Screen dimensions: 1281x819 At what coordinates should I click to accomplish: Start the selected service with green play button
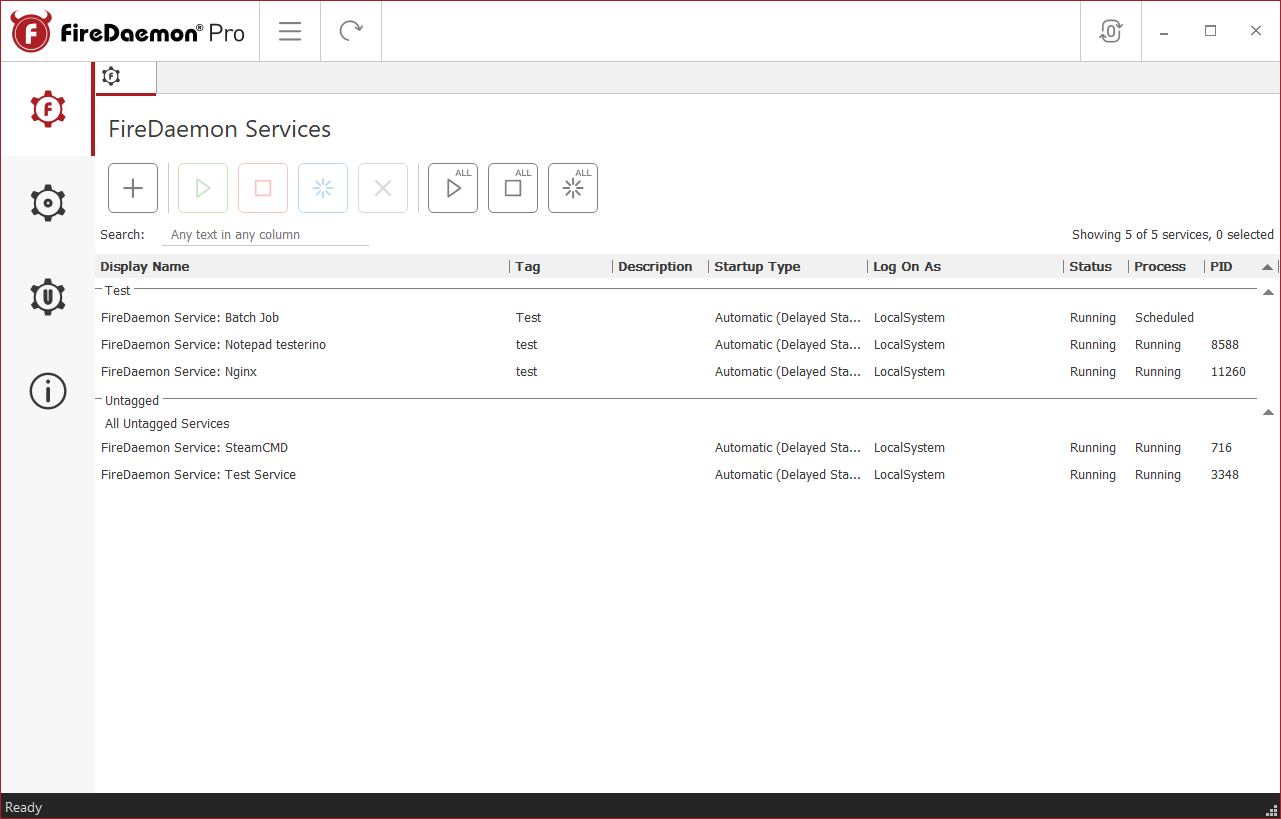203,188
